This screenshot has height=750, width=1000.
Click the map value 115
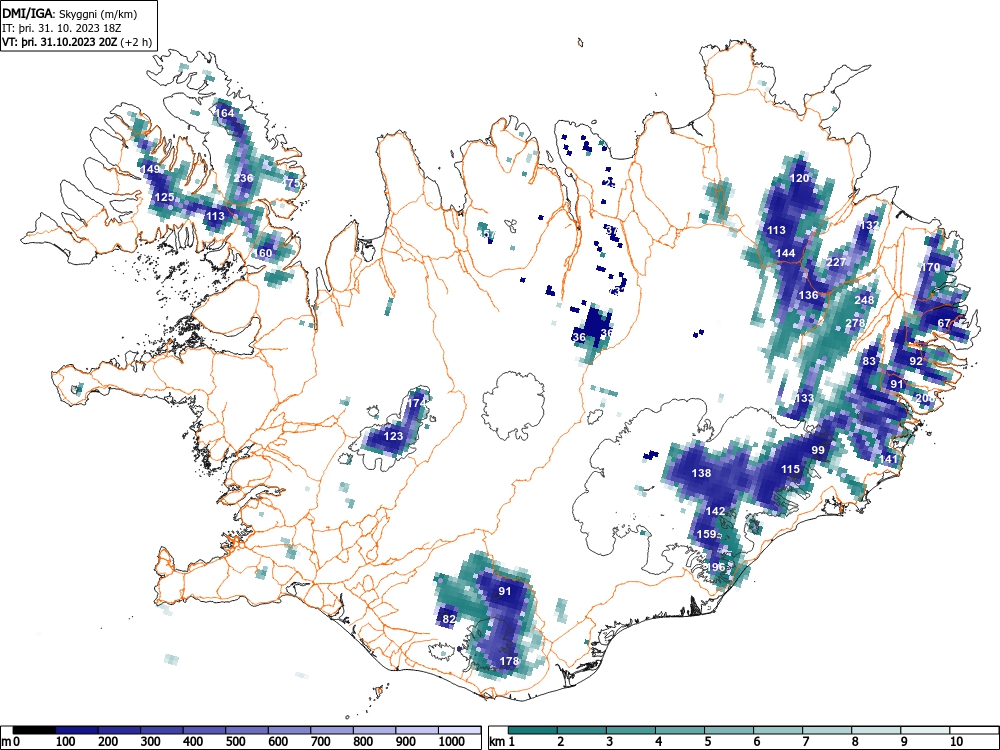[790, 469]
